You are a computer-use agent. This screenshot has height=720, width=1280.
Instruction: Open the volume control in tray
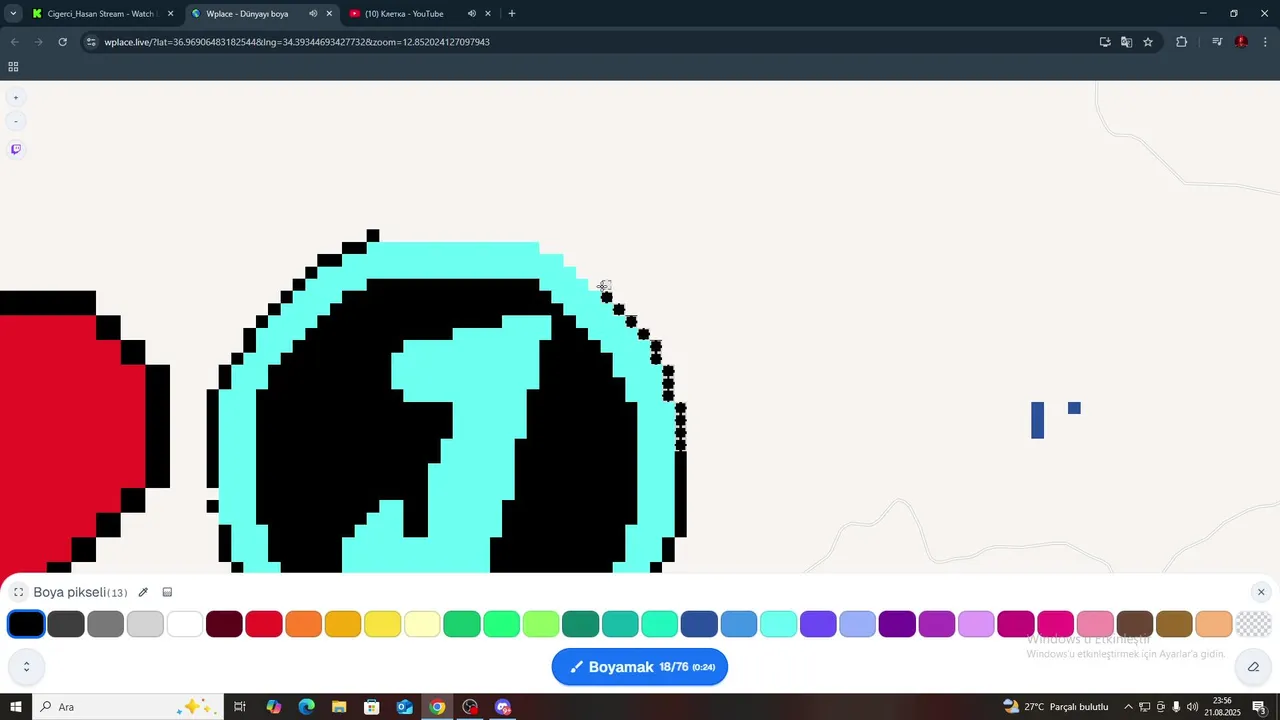[x=1192, y=707]
